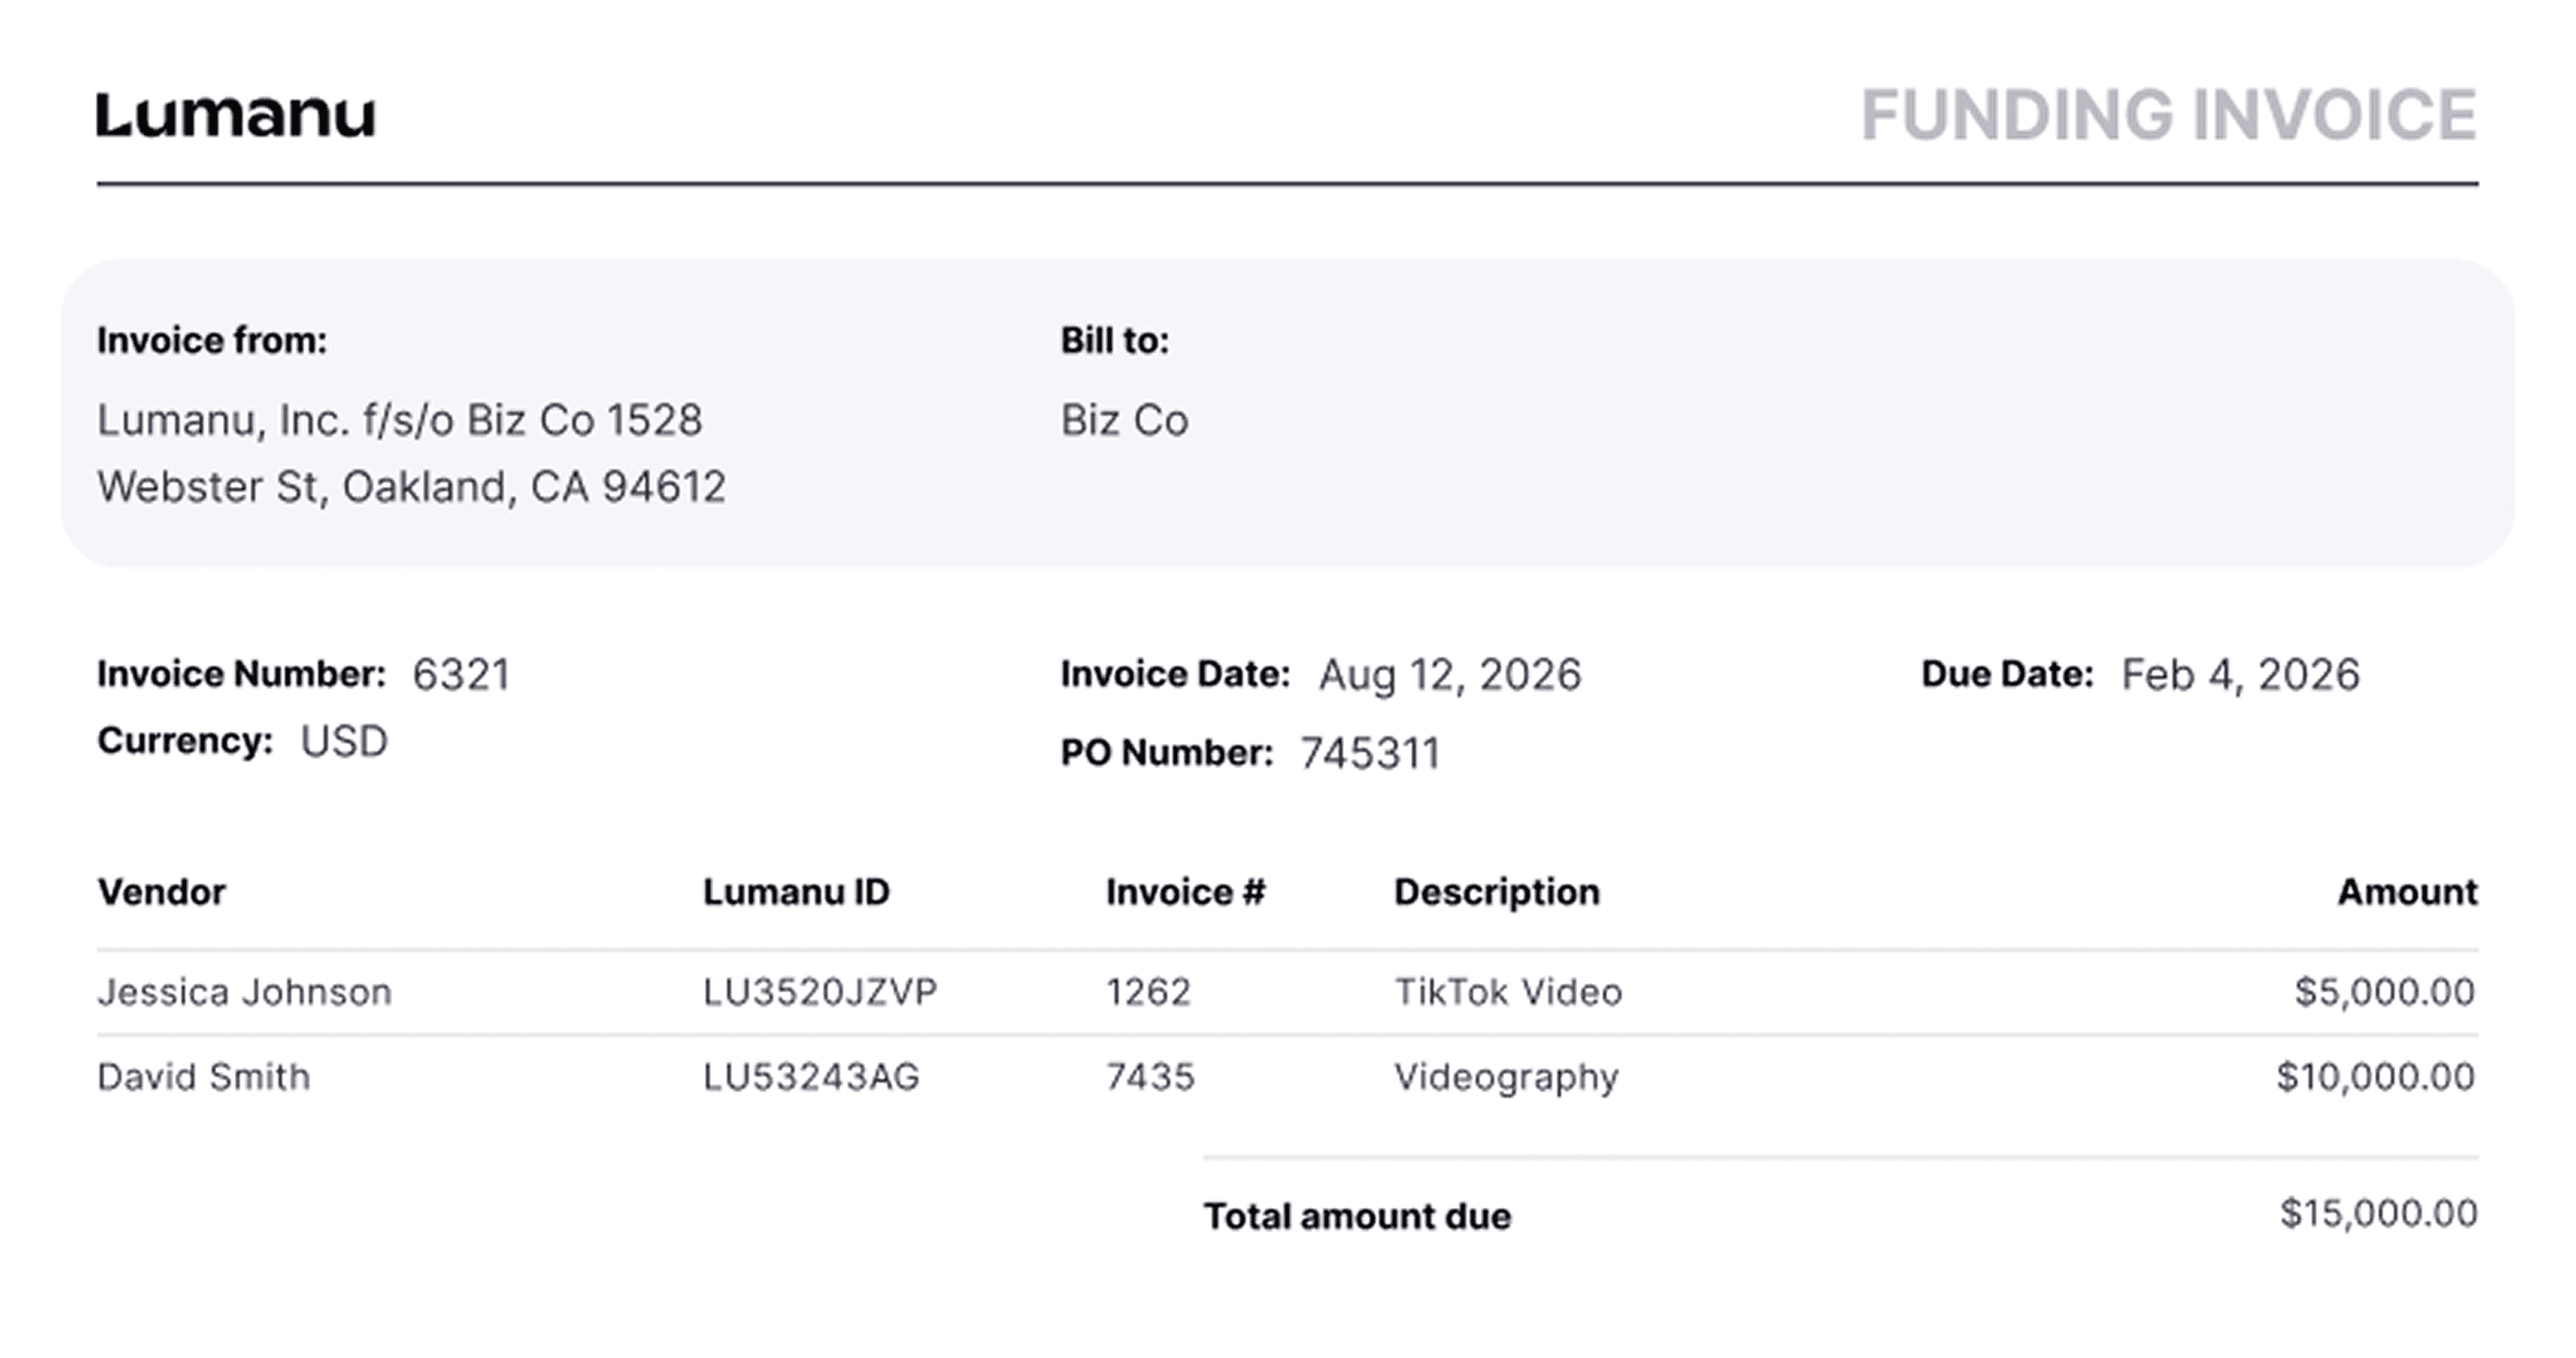Click invoice # 7435
Image resolution: width=2576 pixels, height=1358 pixels.
pos(1149,1077)
